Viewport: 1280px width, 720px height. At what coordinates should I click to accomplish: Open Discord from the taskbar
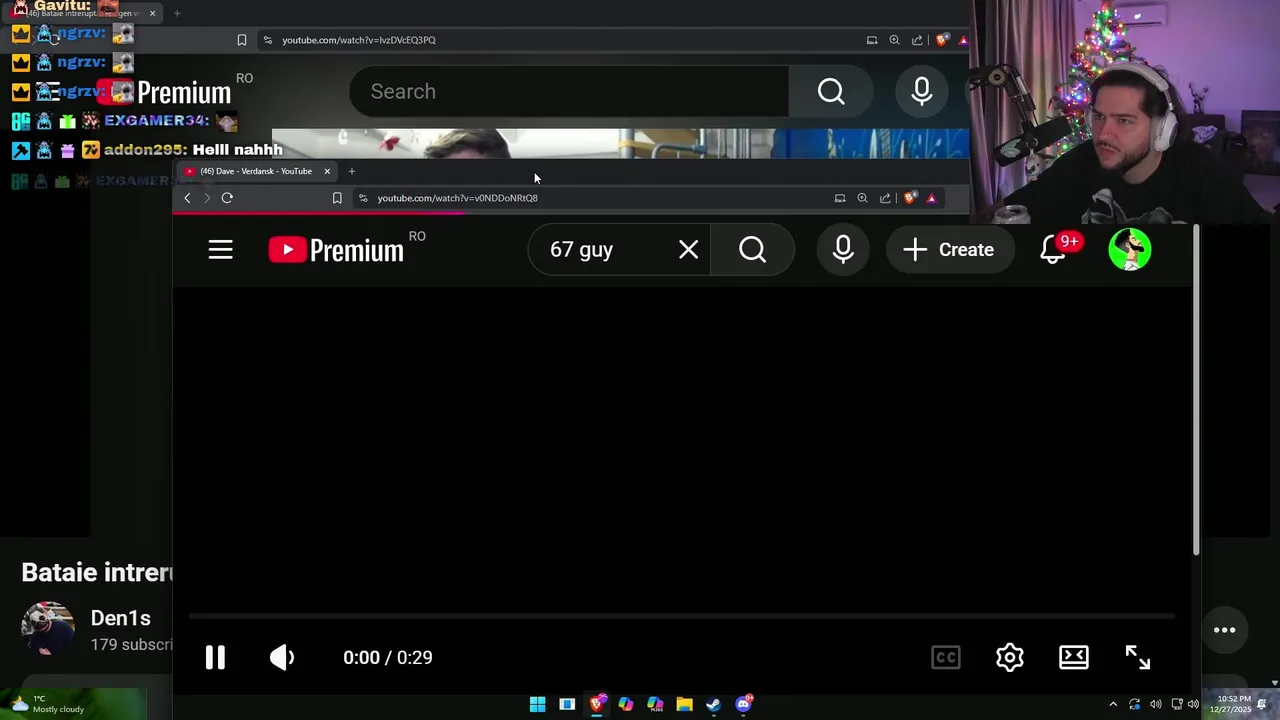pyautogui.click(x=743, y=704)
